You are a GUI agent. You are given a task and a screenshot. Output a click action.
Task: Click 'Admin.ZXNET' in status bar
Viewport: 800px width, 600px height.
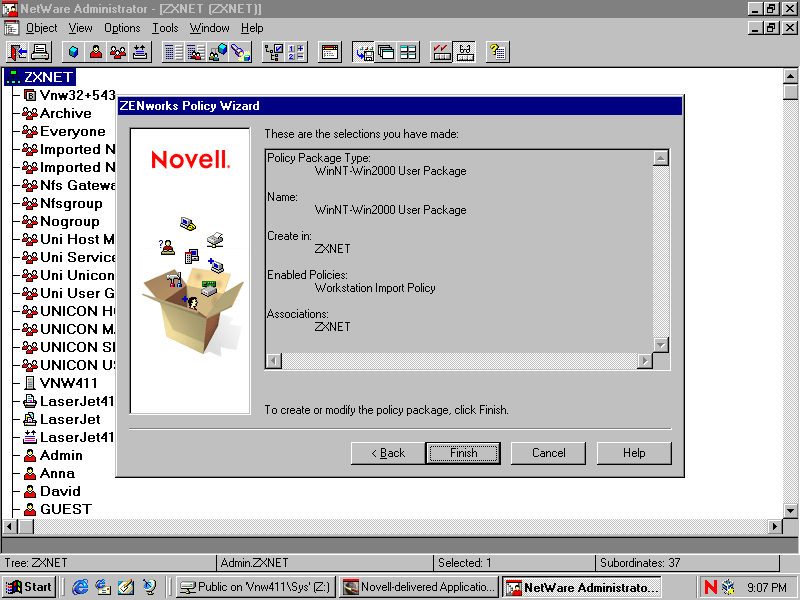click(254, 563)
